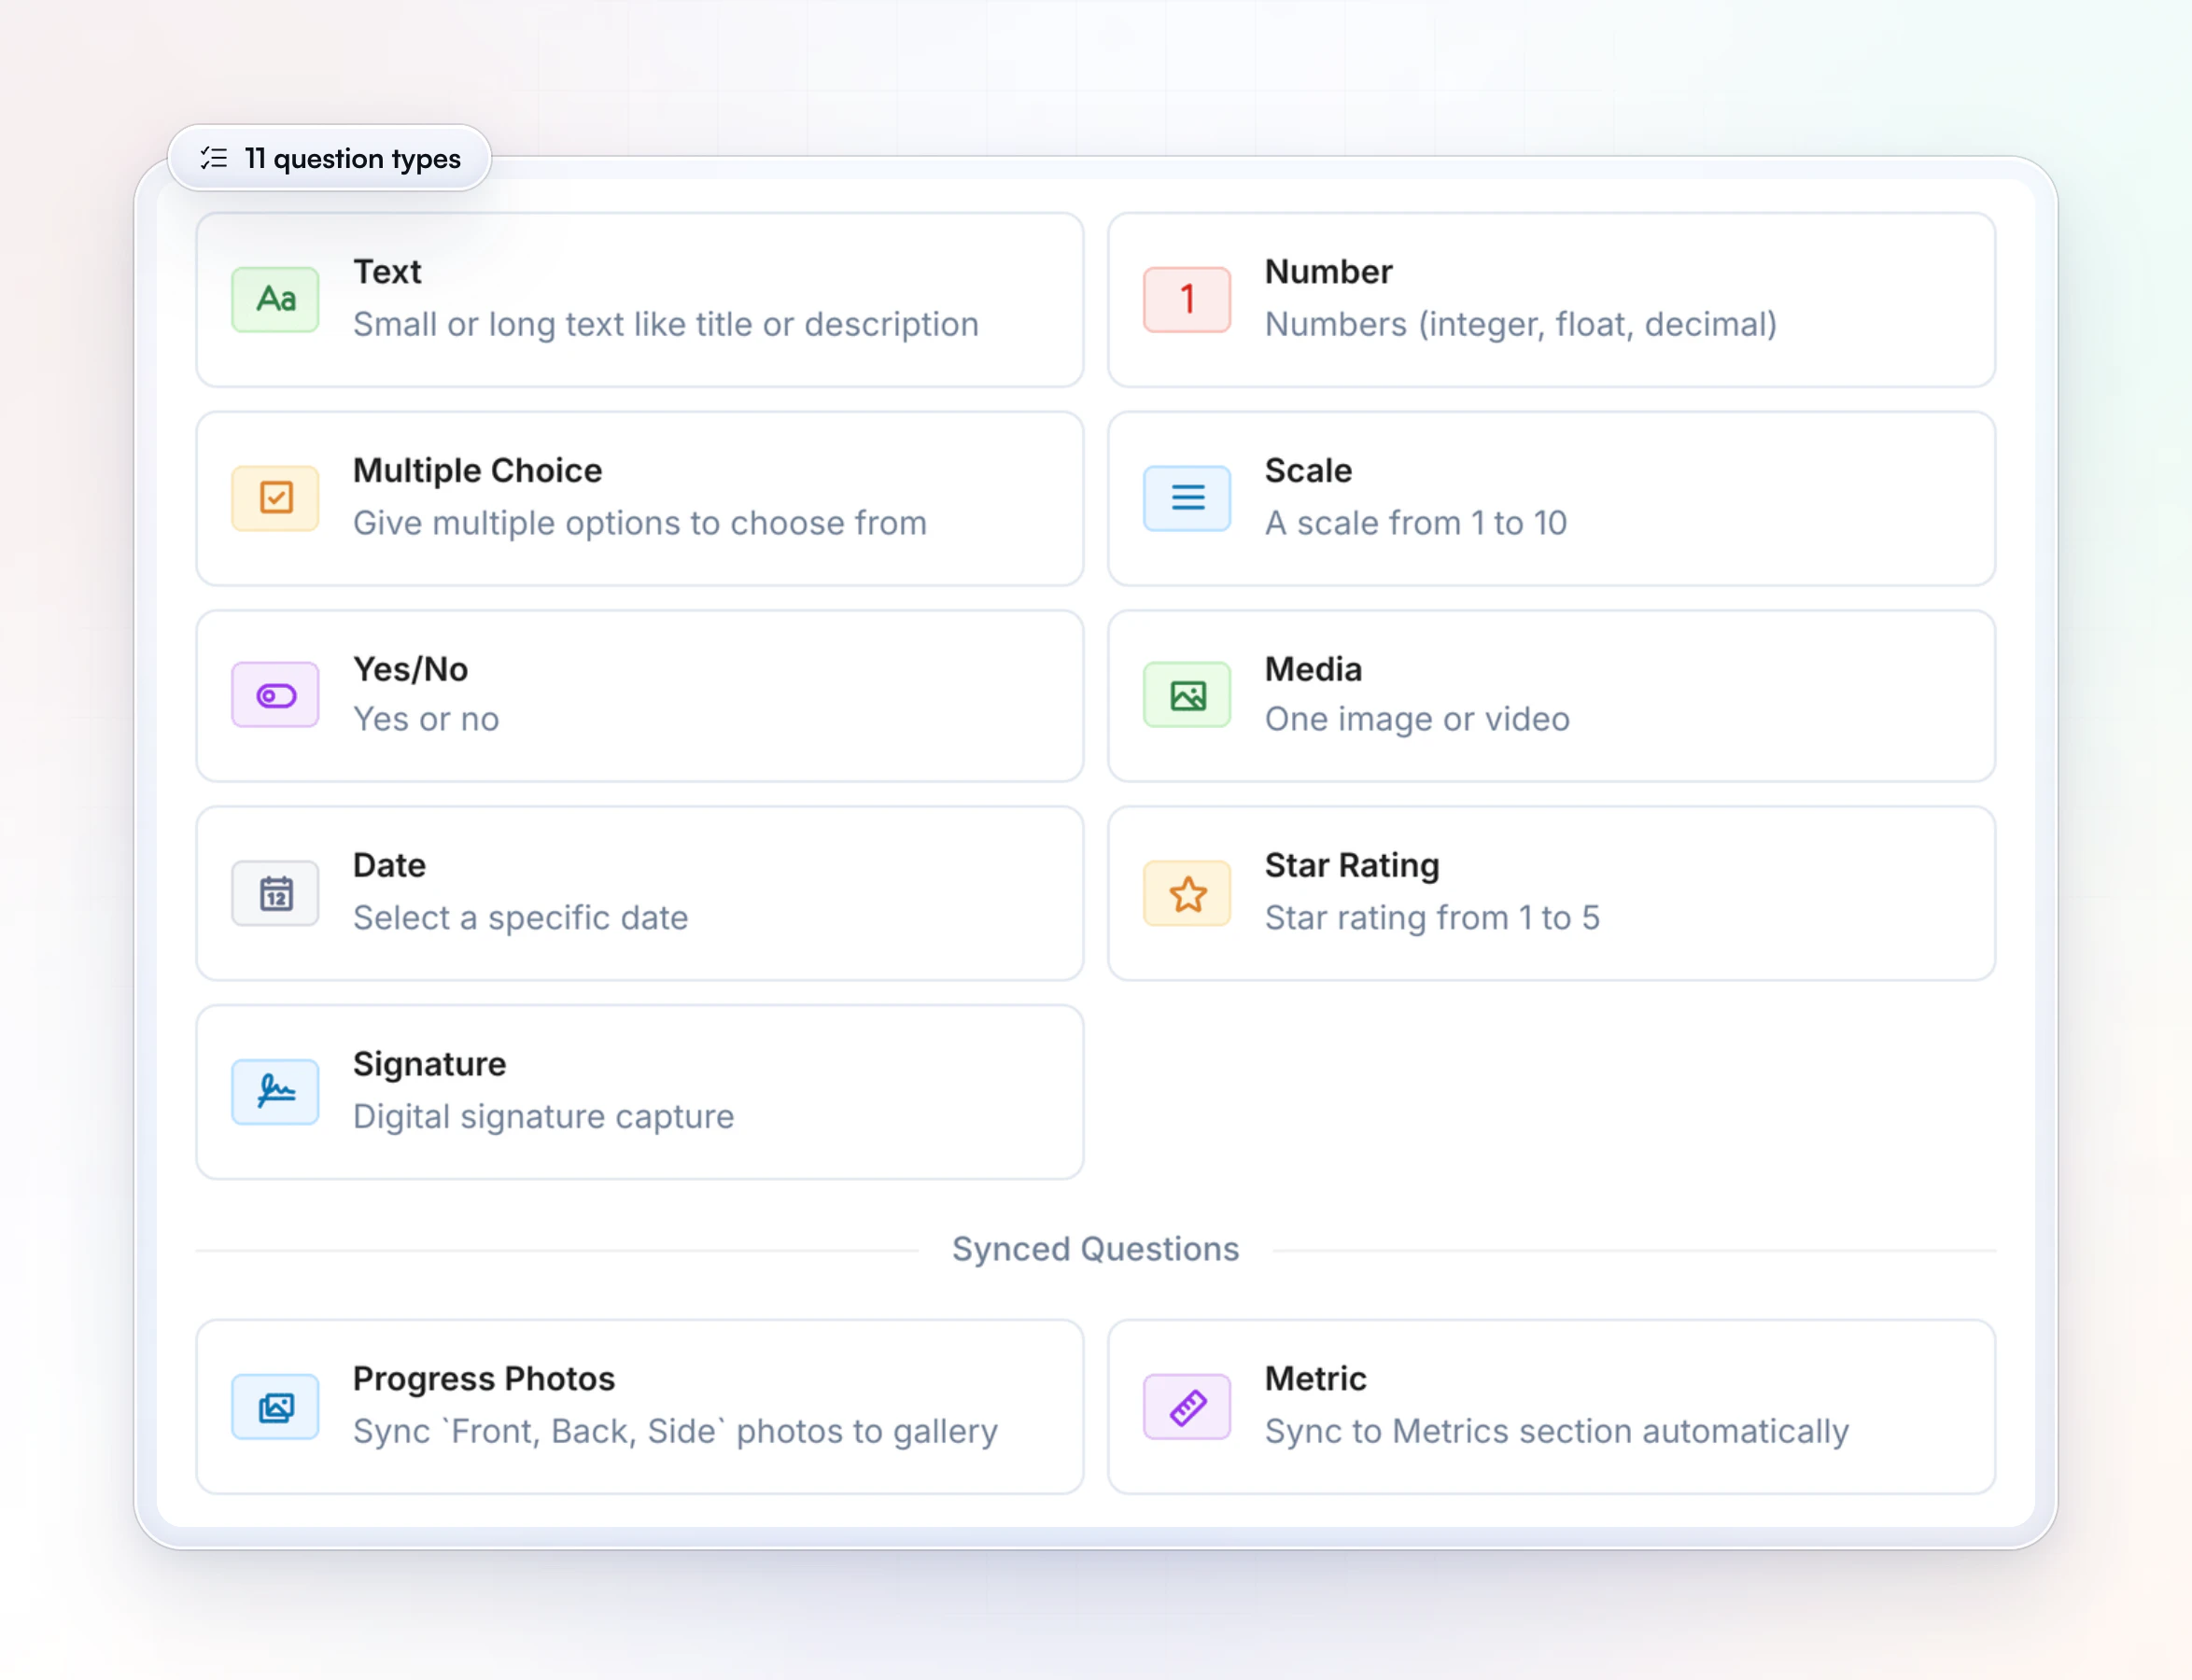
Task: Click 'A scale from 1 to 10' text
Action: [1416, 523]
